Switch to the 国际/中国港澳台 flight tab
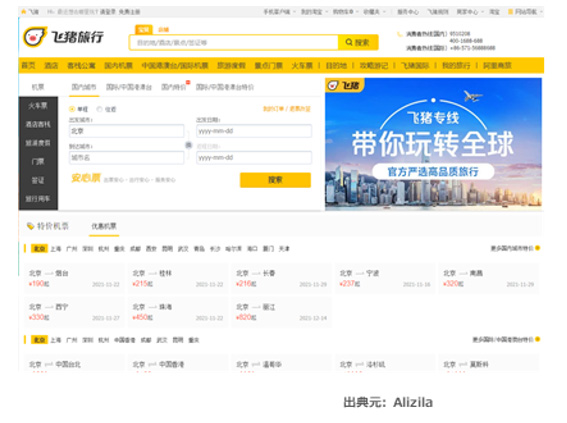Image resolution: width=567 pixels, height=423 pixels. click(129, 87)
